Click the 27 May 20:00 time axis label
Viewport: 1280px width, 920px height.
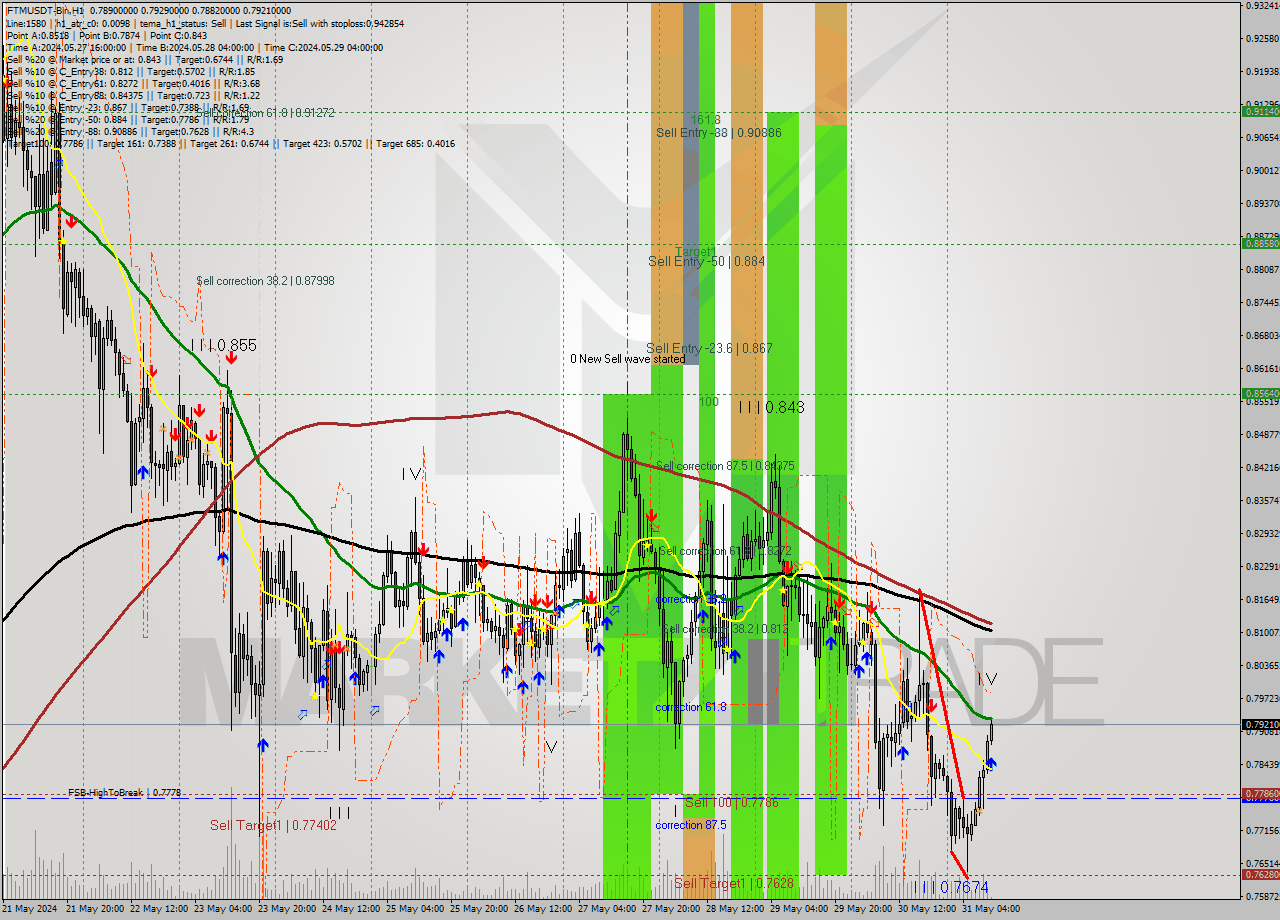672,909
